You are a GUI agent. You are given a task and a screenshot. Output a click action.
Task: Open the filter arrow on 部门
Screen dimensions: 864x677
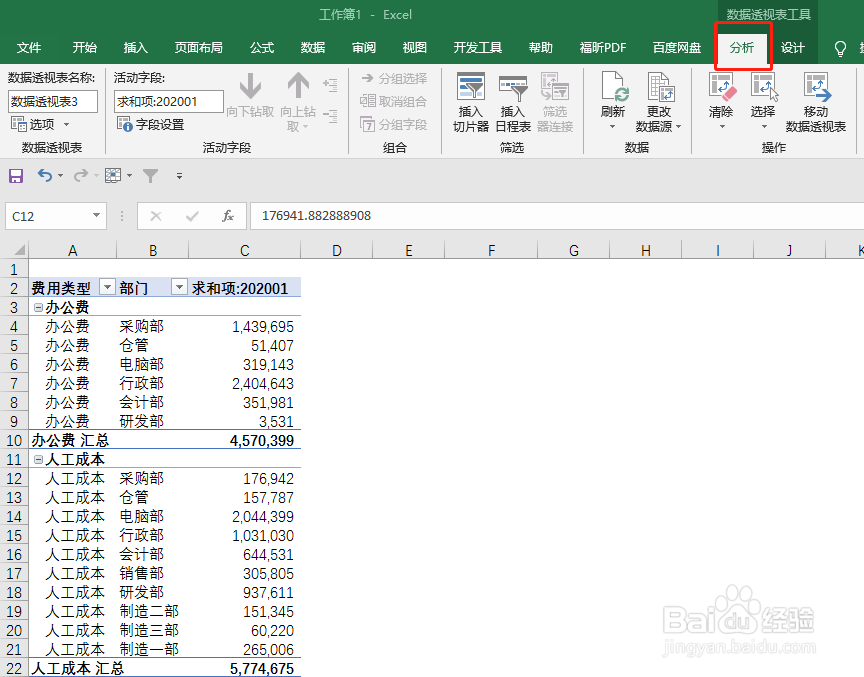click(x=179, y=287)
